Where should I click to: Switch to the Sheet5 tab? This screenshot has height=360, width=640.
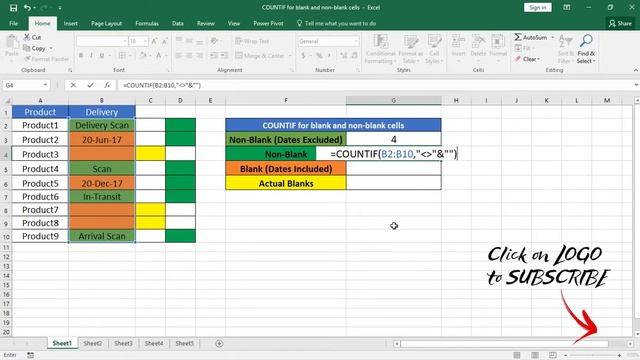pos(184,344)
